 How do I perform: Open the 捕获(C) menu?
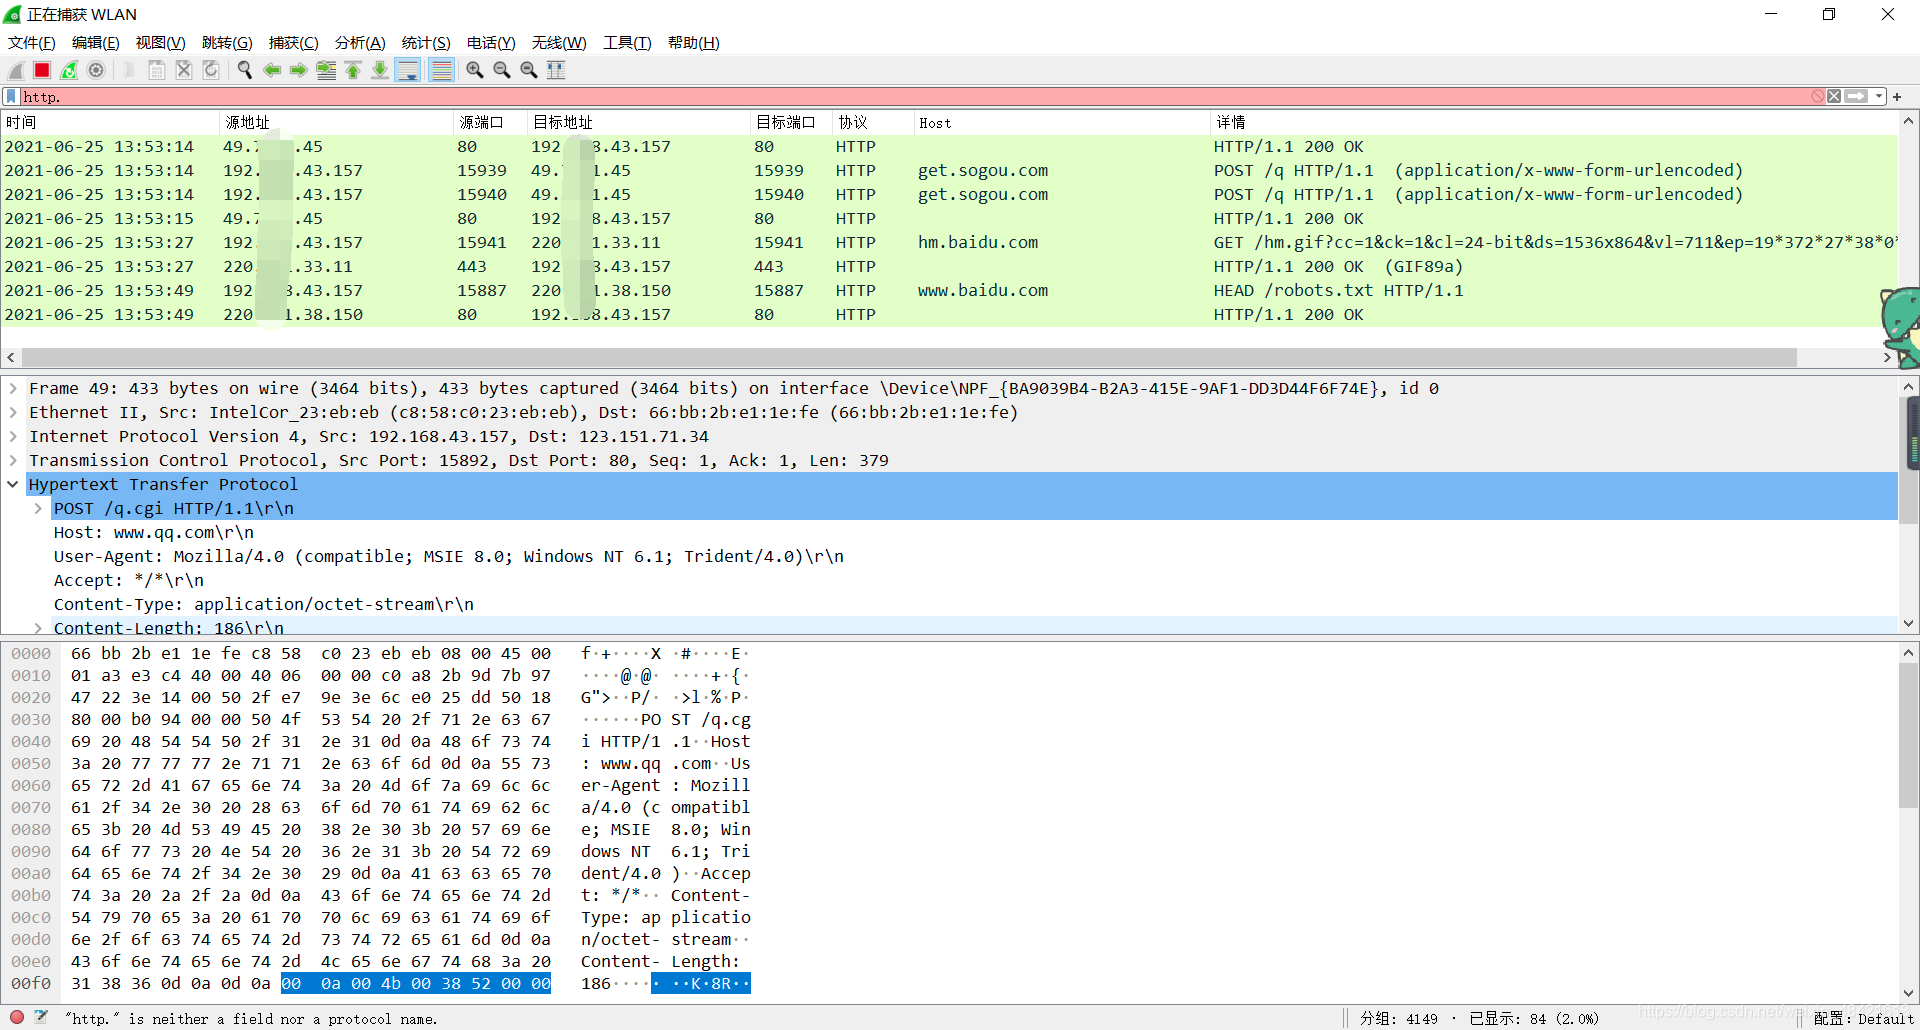click(293, 43)
